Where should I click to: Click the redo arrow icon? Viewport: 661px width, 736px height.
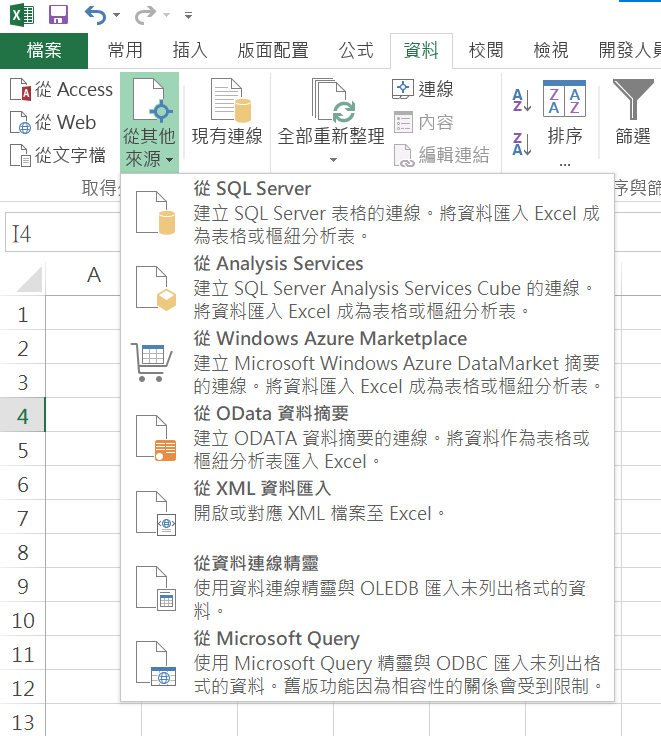tap(145, 15)
